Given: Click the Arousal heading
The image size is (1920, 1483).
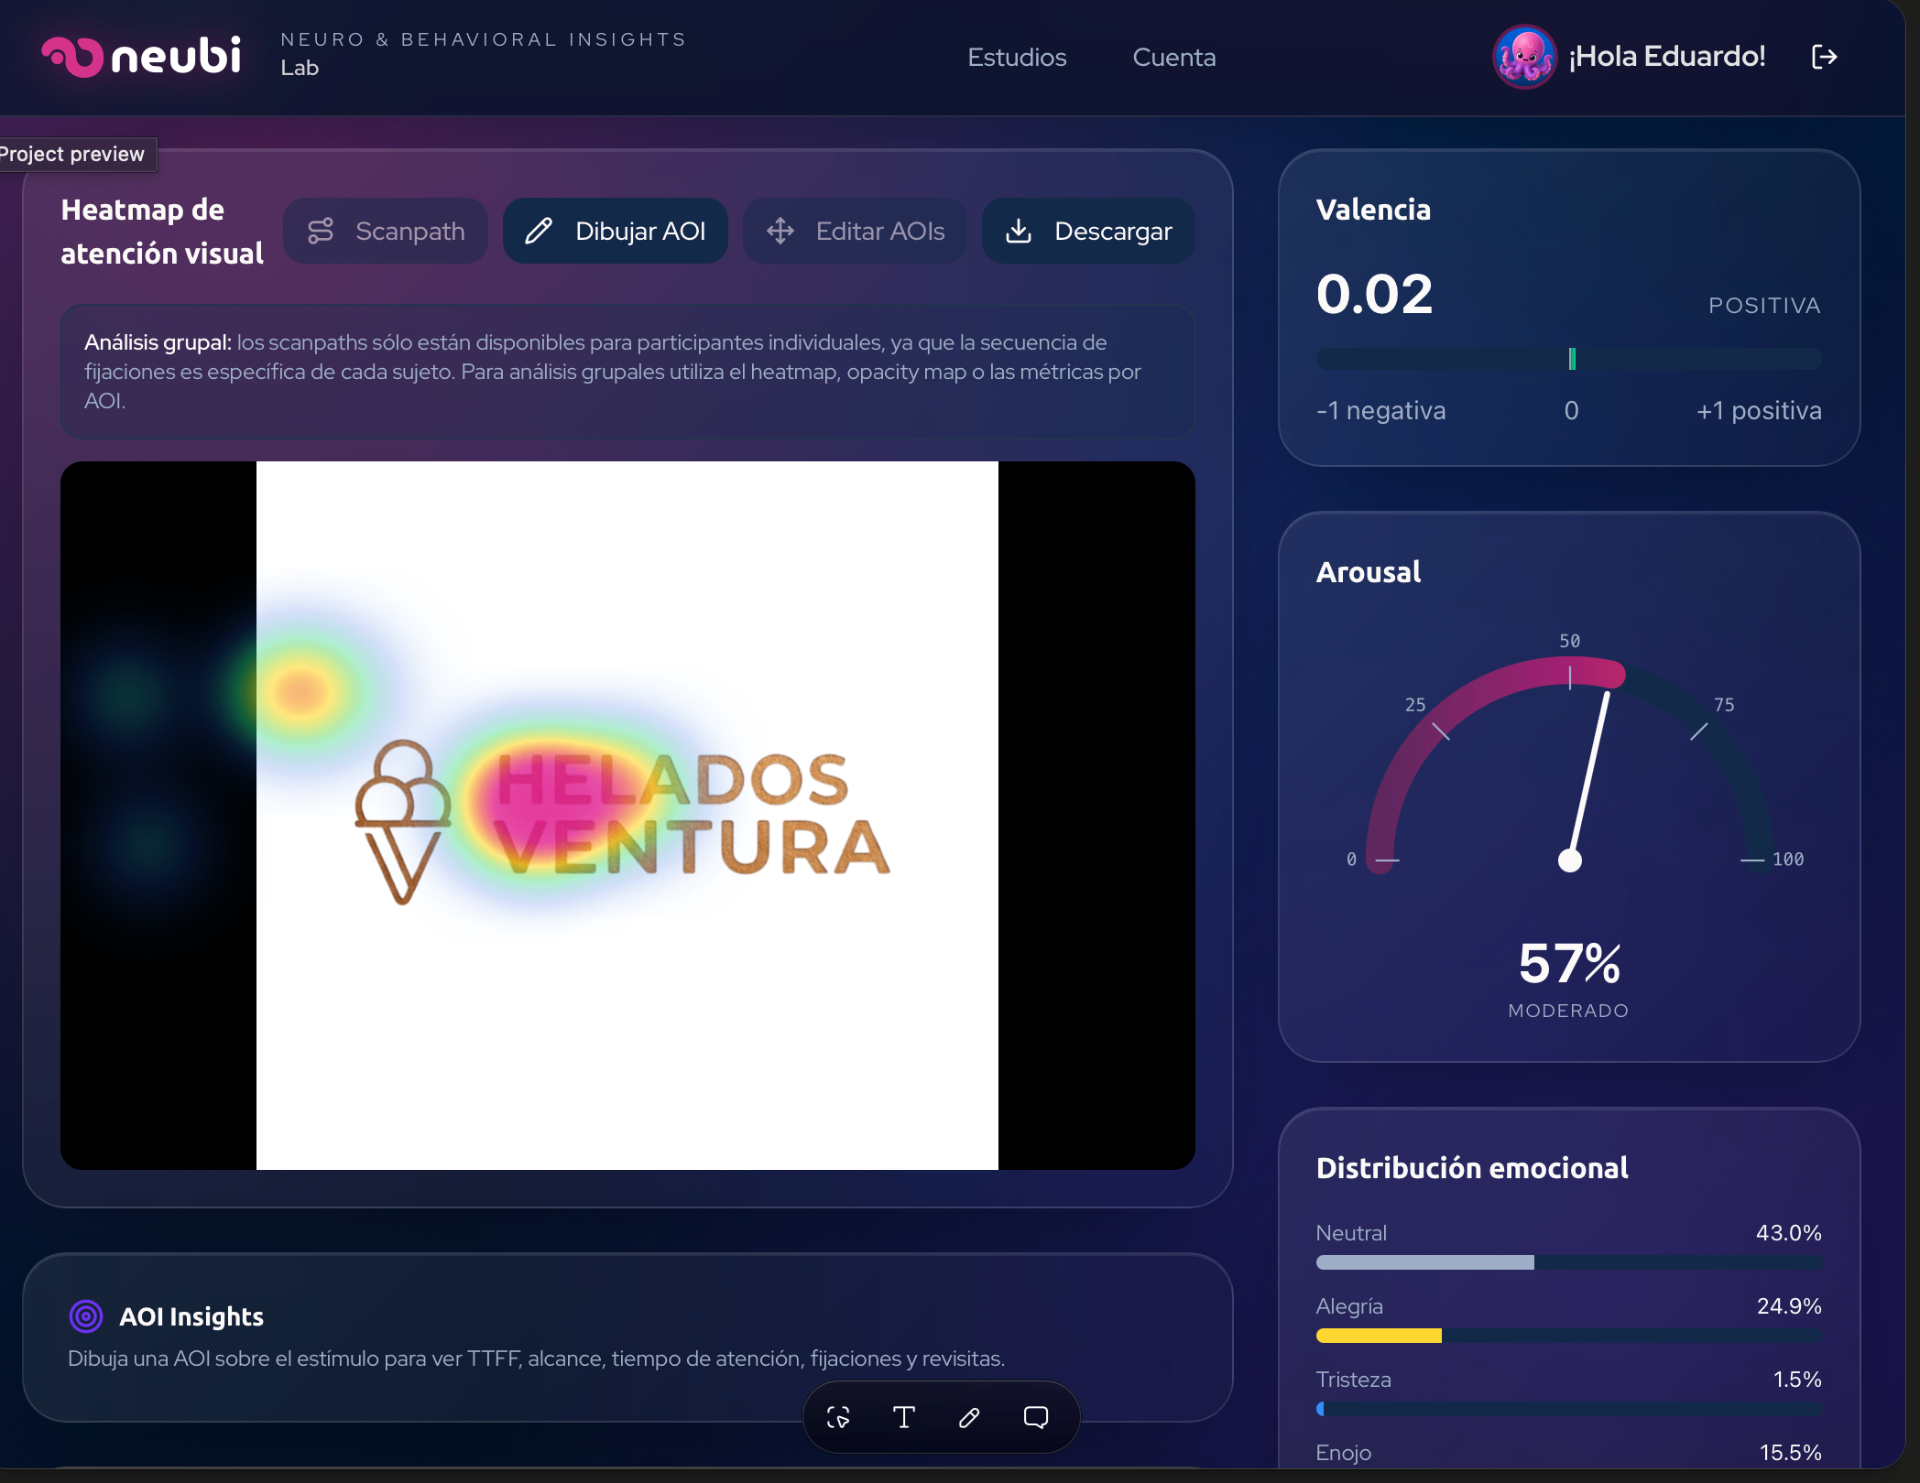Looking at the screenshot, I should pos(1368,572).
